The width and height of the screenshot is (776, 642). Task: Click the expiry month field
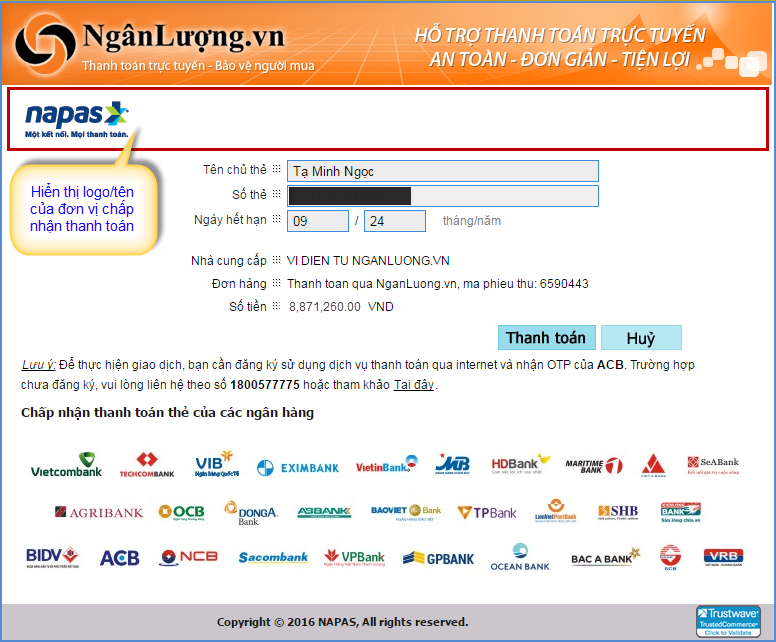pyautogui.click(x=317, y=221)
